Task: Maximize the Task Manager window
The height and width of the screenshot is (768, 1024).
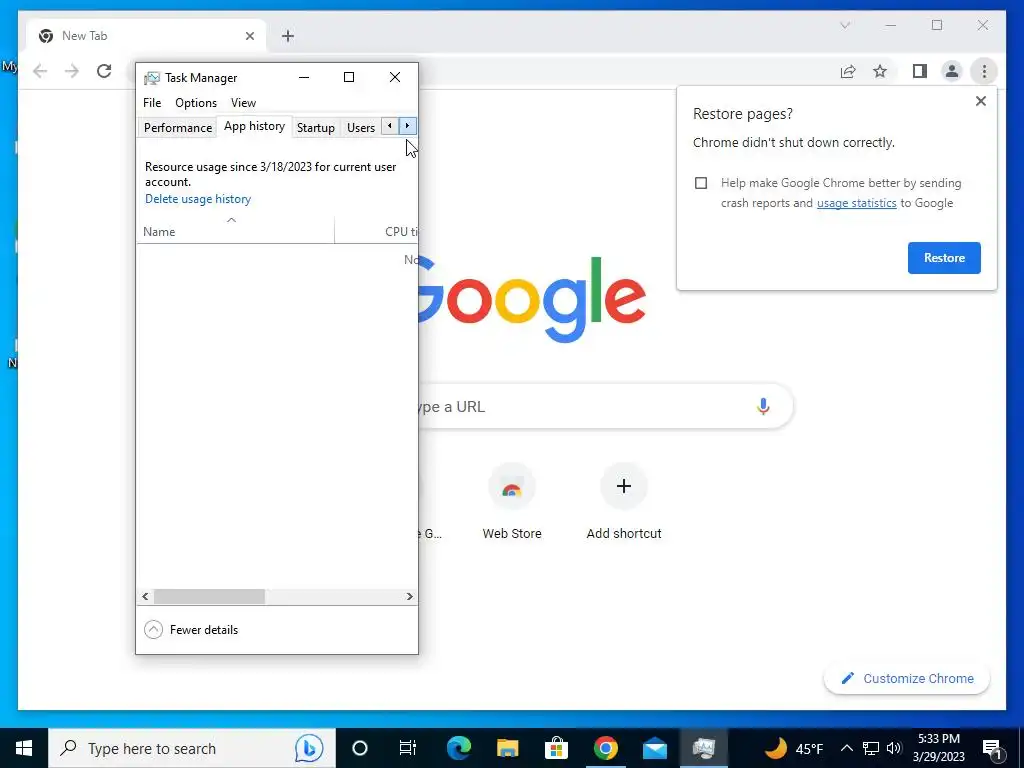Action: (349, 77)
